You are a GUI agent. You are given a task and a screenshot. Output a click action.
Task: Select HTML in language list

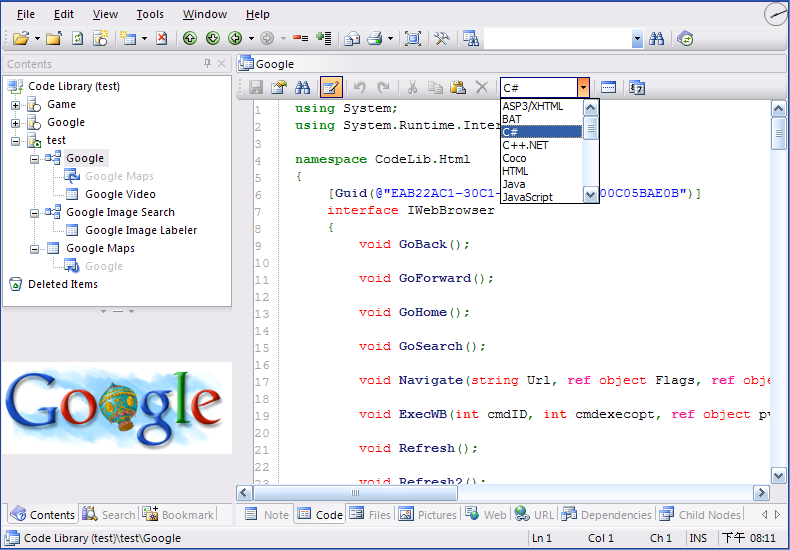pyautogui.click(x=541, y=171)
